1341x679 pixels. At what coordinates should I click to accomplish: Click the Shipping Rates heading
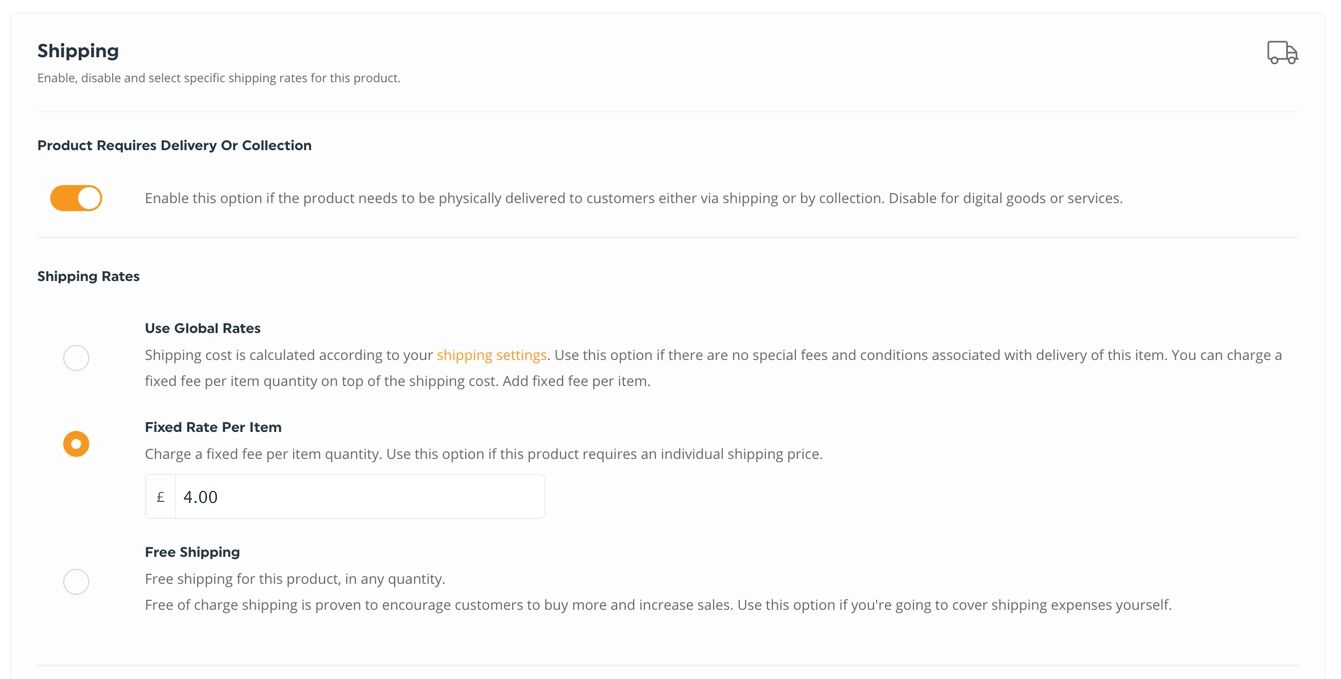click(88, 276)
